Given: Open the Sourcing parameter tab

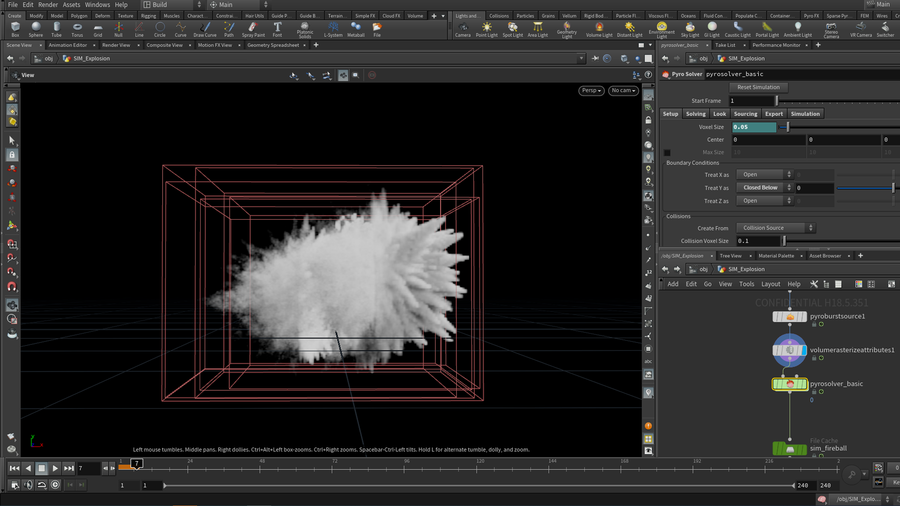Looking at the screenshot, I should coord(746,114).
